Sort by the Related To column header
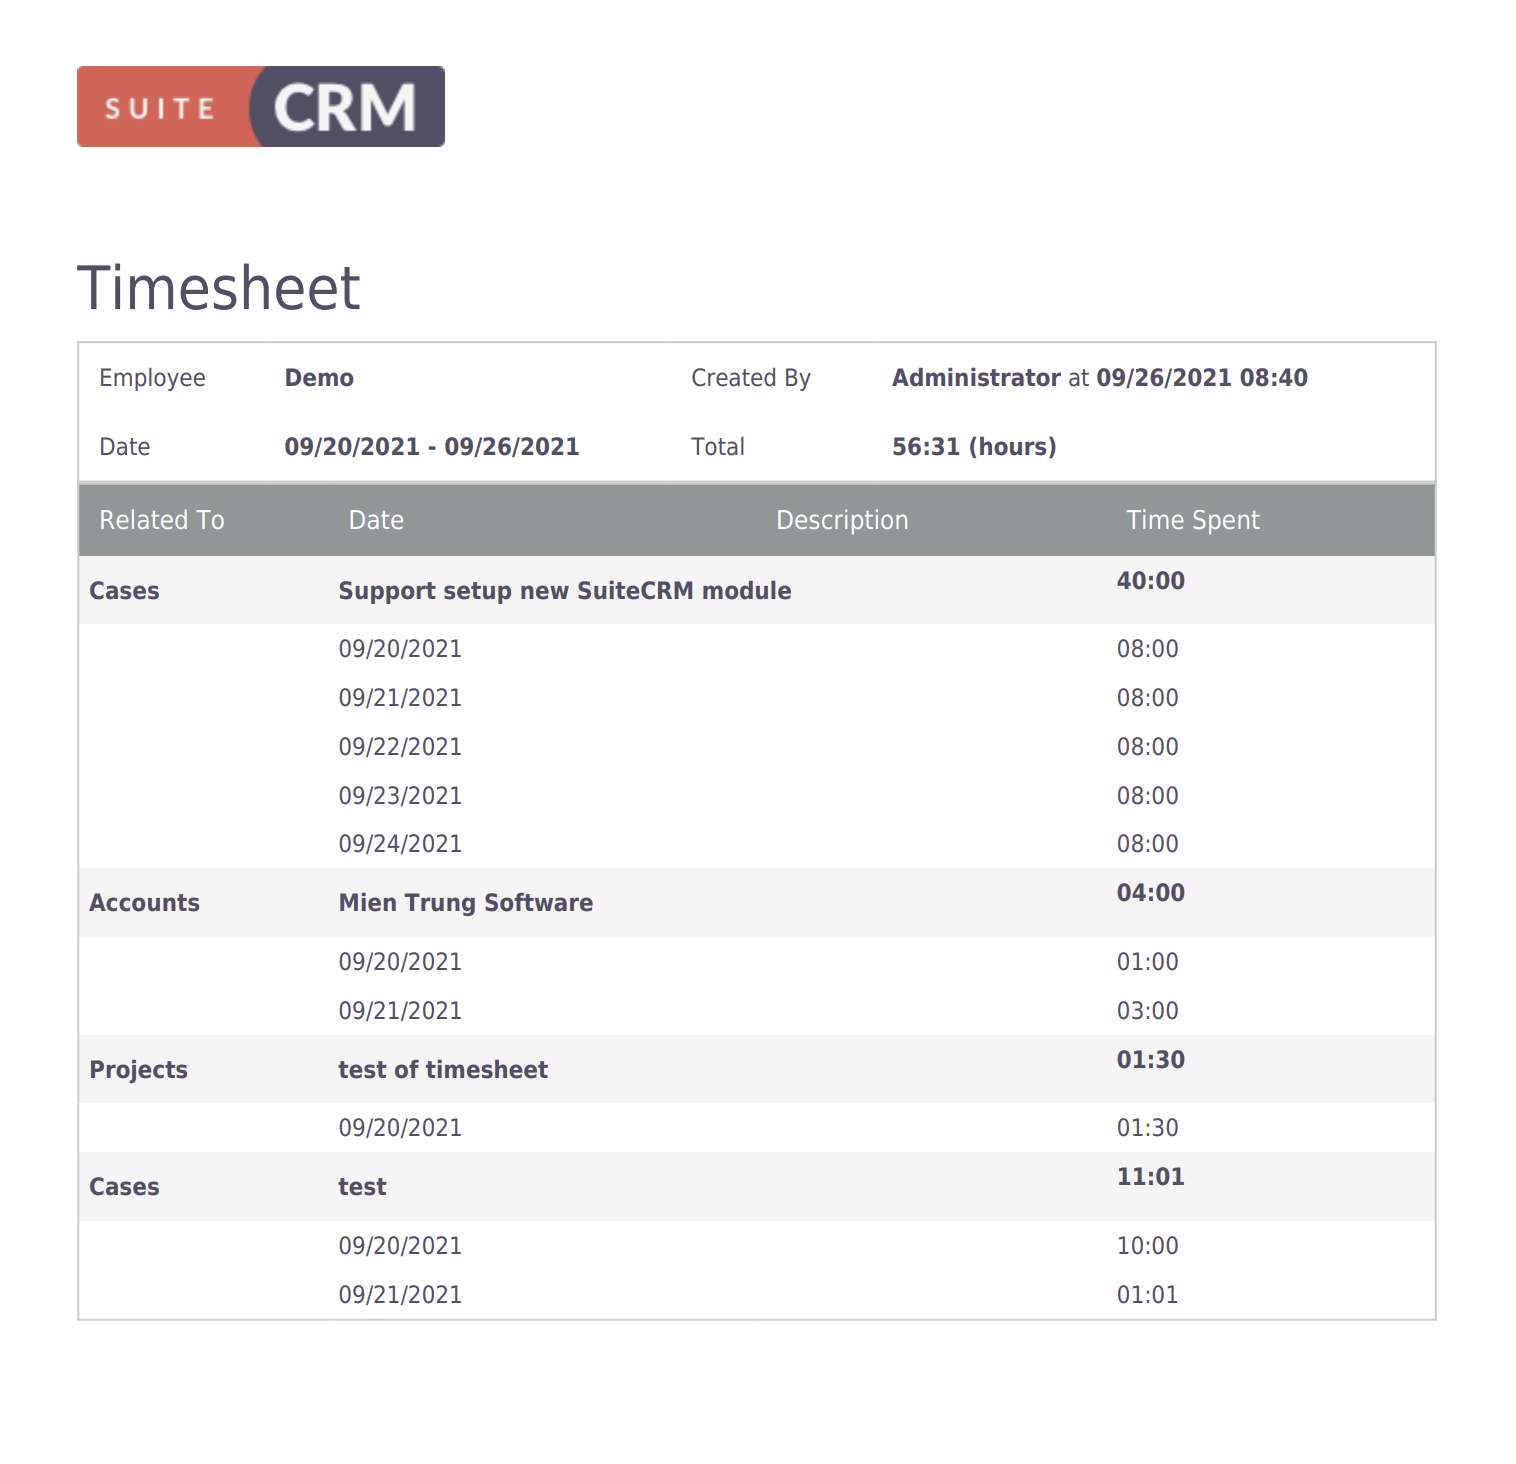This screenshot has height=1464, width=1516. tap(161, 520)
